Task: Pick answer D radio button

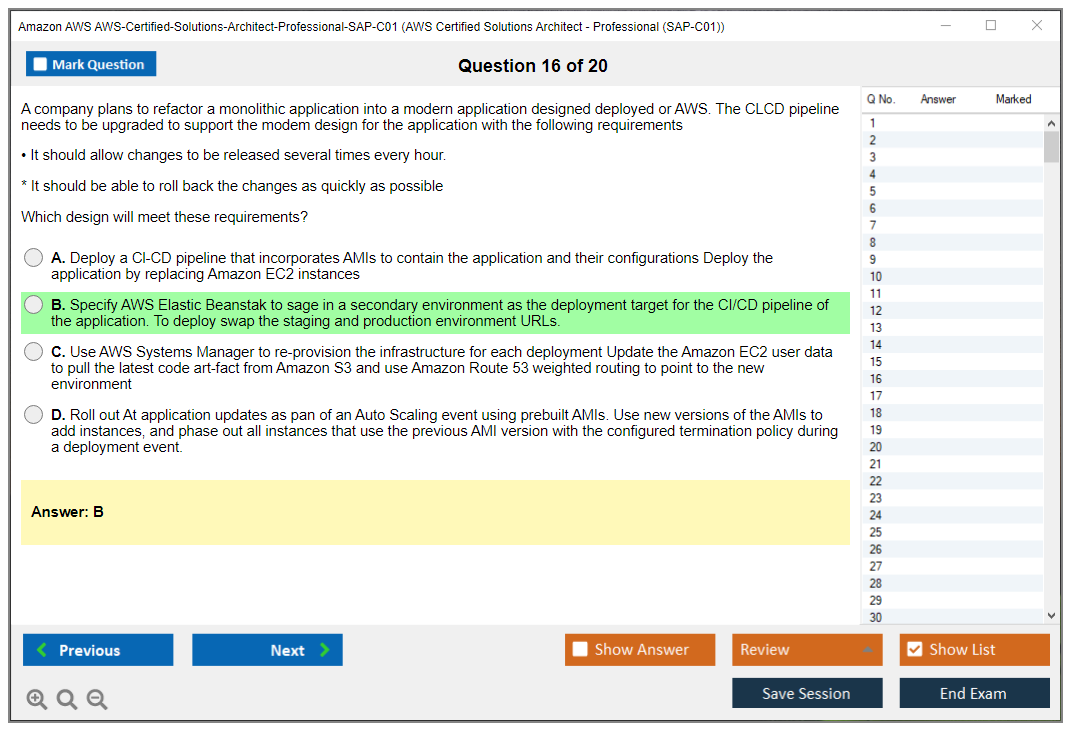Action: coord(34,415)
